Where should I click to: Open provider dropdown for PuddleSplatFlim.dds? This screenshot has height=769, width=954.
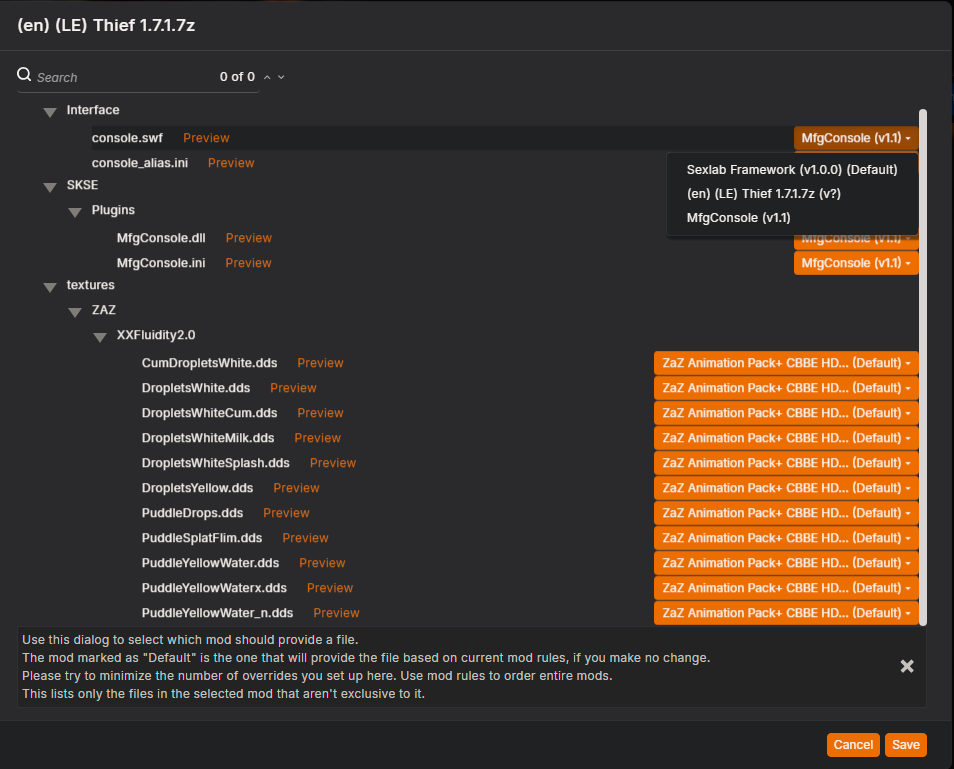pyautogui.click(x=786, y=538)
